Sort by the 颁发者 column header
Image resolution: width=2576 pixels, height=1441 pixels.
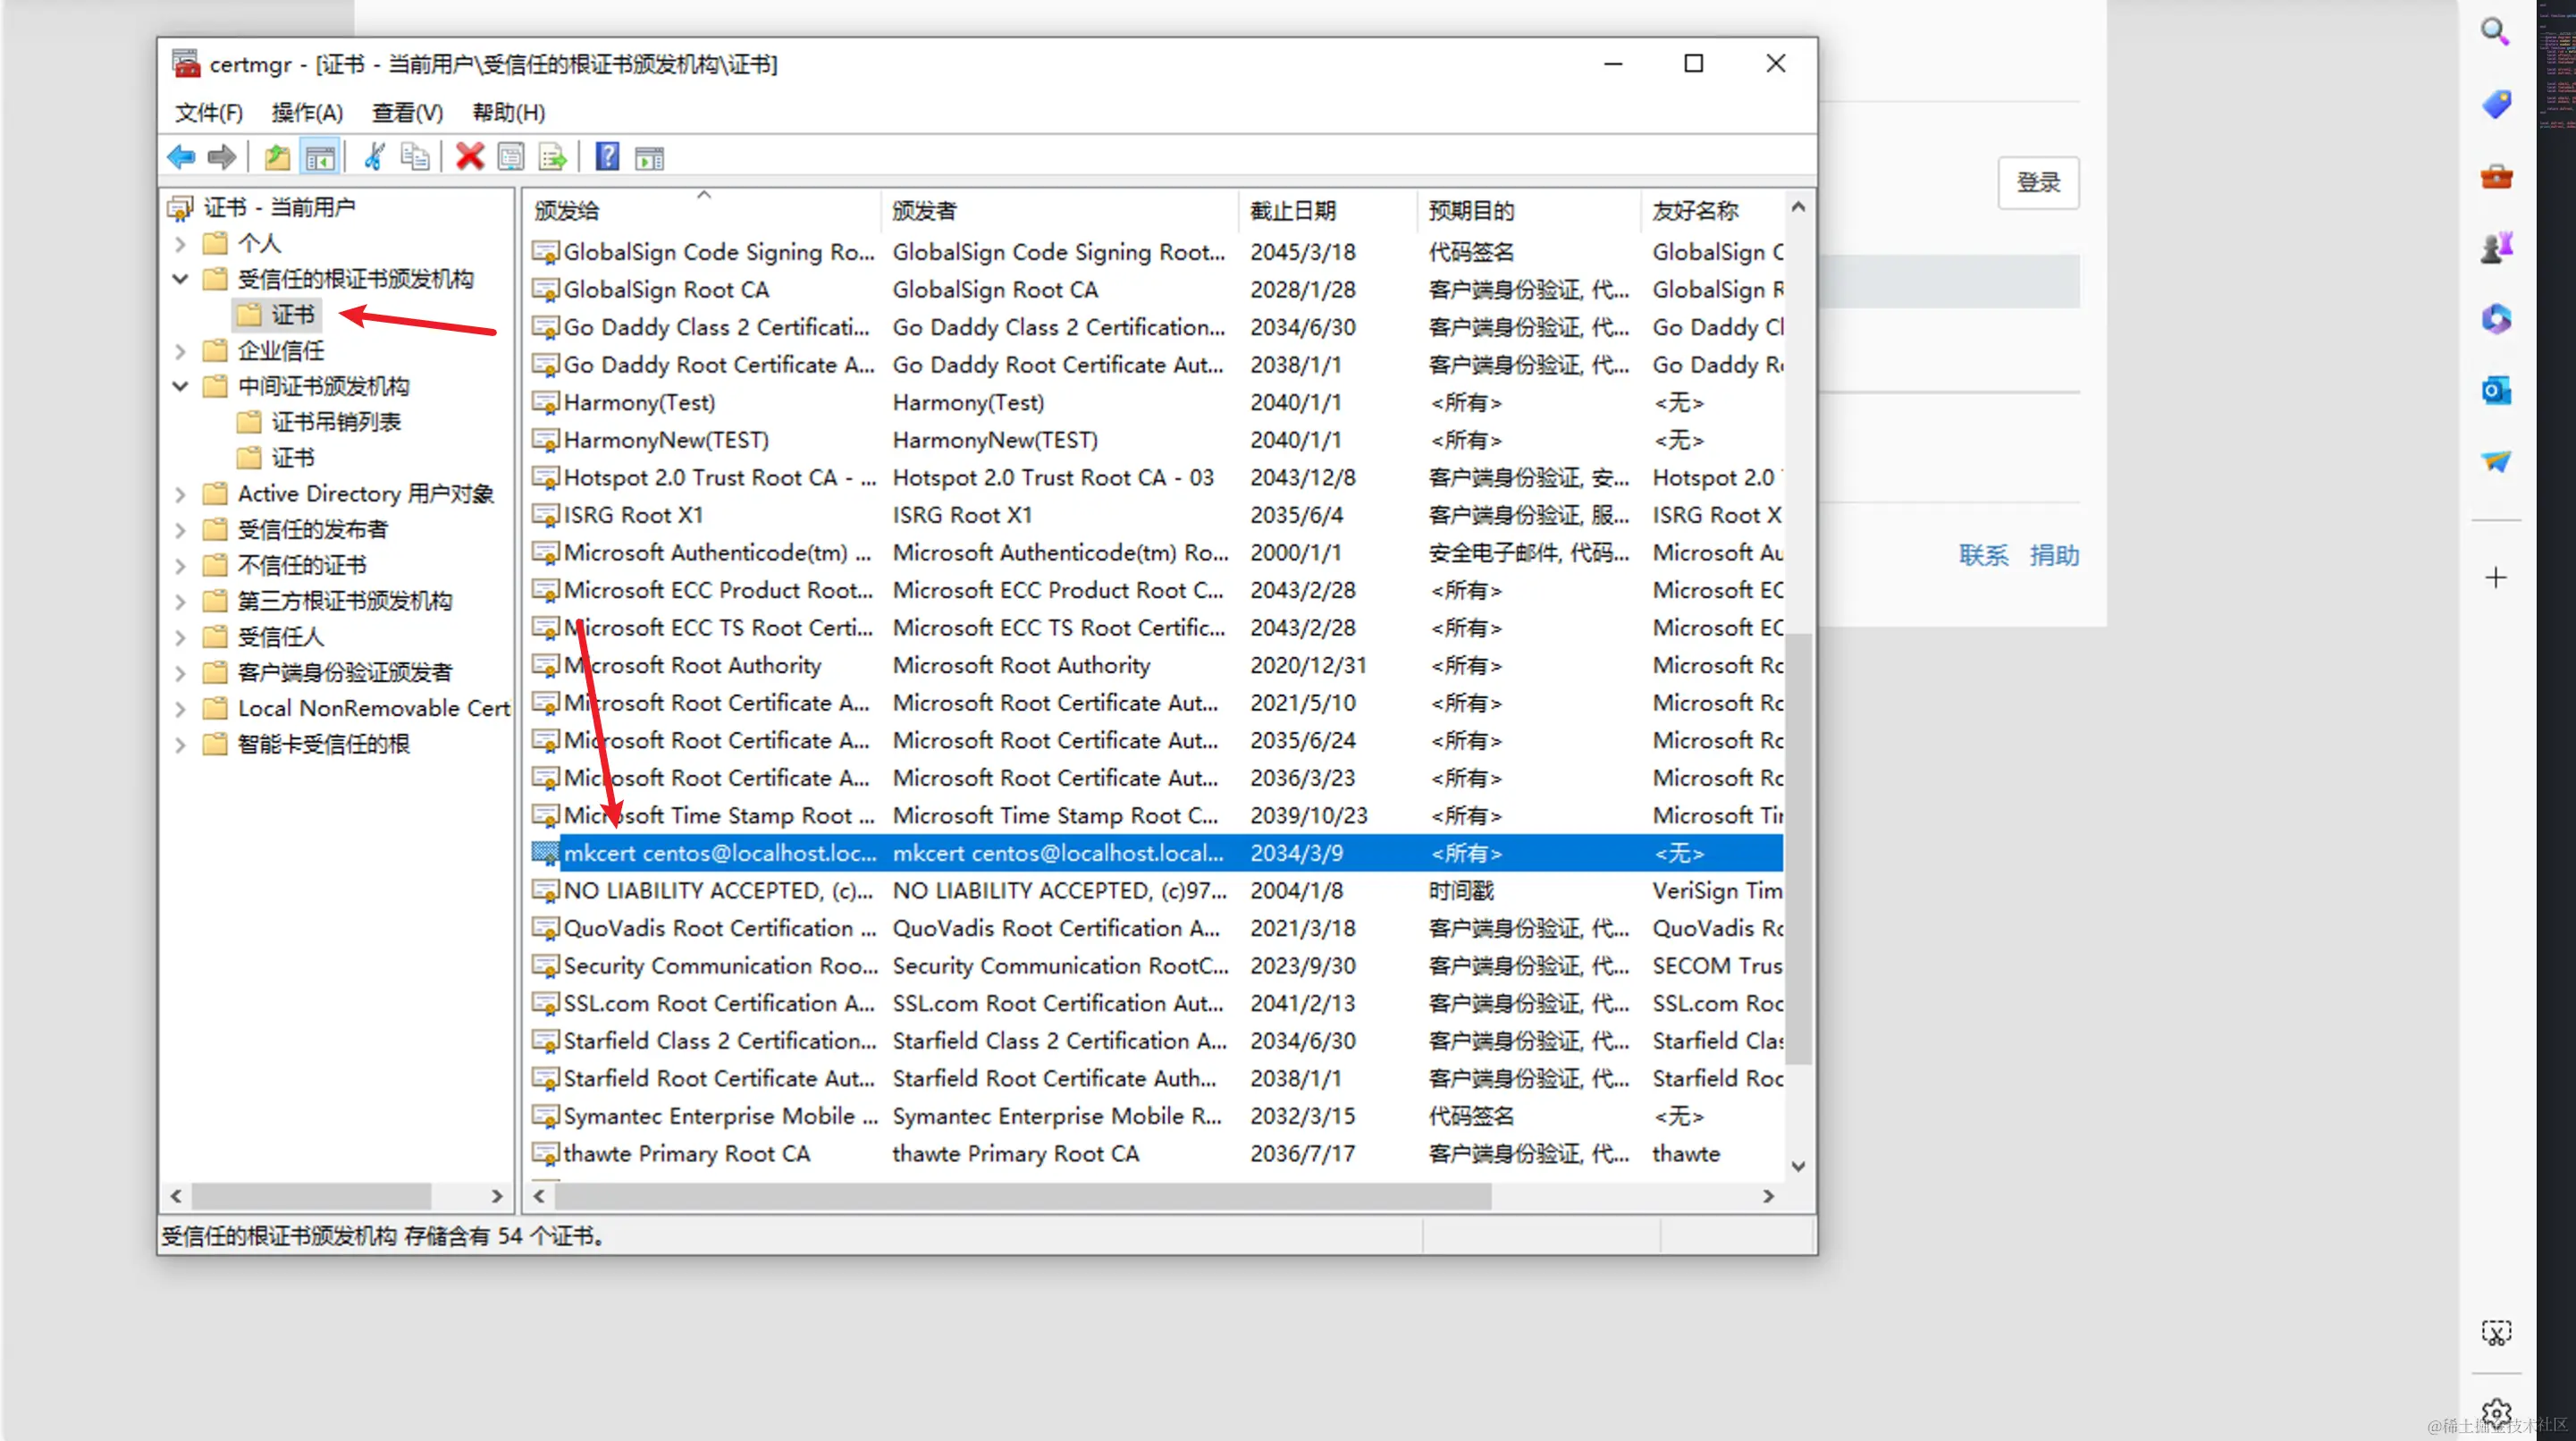[x=1060, y=210]
